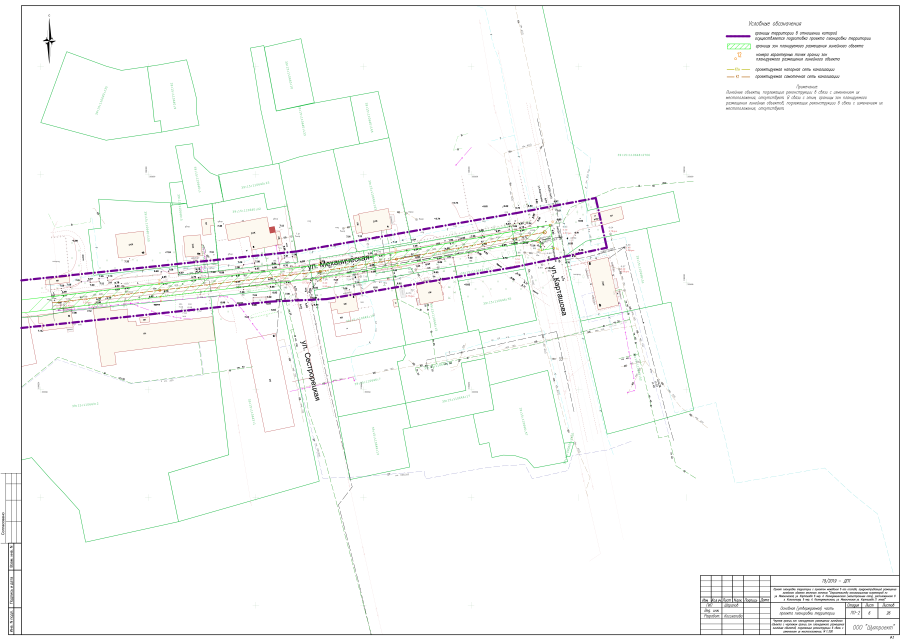Click the small red square building marker

click(x=271, y=231)
